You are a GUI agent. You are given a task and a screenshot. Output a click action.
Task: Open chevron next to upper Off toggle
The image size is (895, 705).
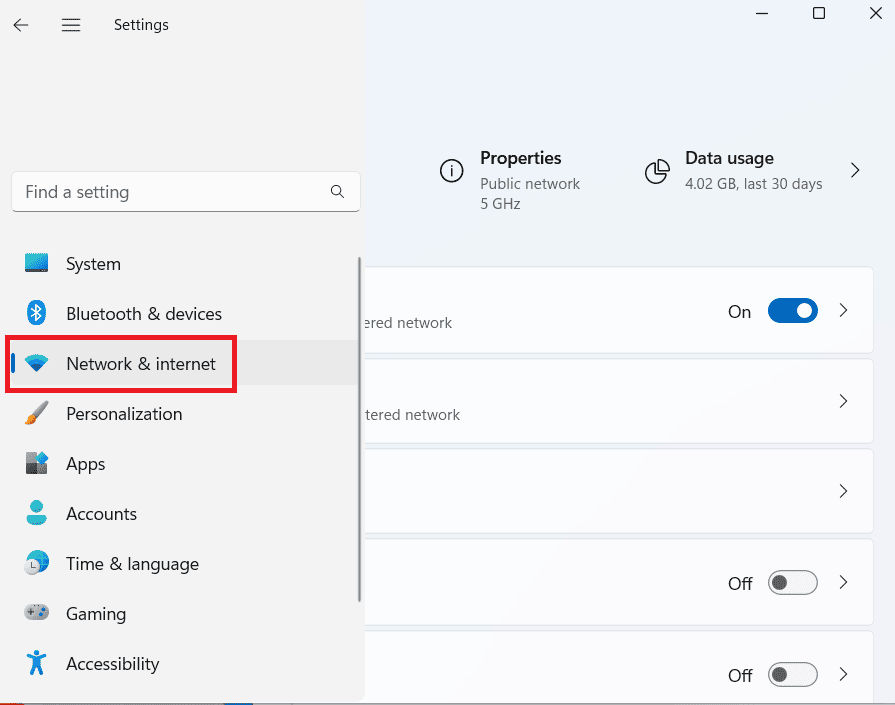pyautogui.click(x=844, y=583)
